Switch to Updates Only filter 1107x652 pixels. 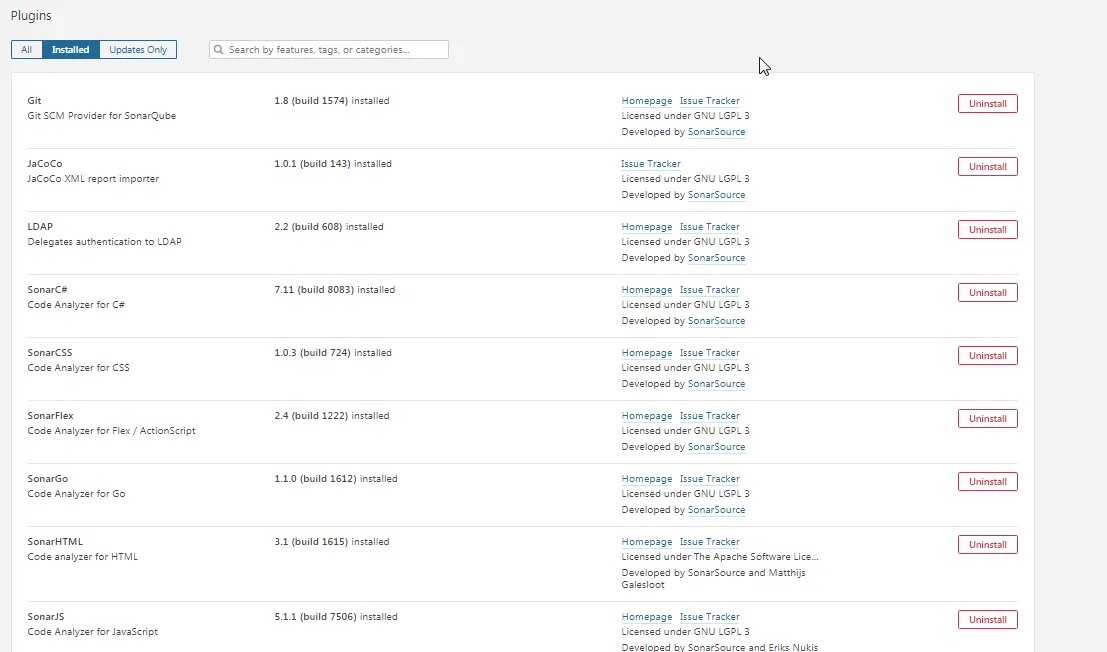point(138,49)
